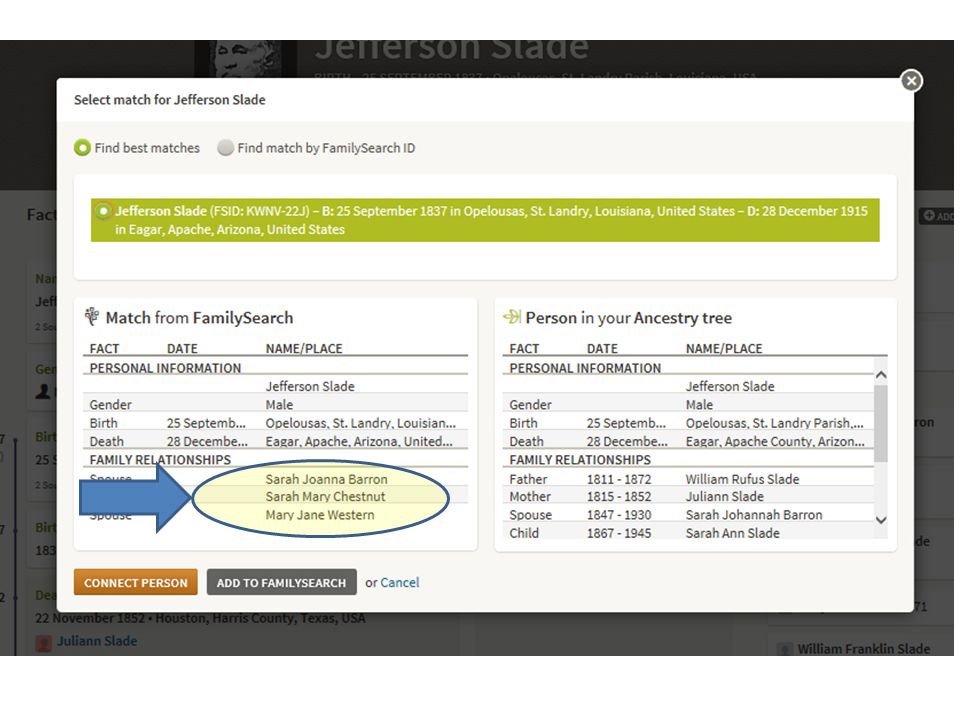
Task: Click the FamilySearch tree icon
Action: click(92, 317)
